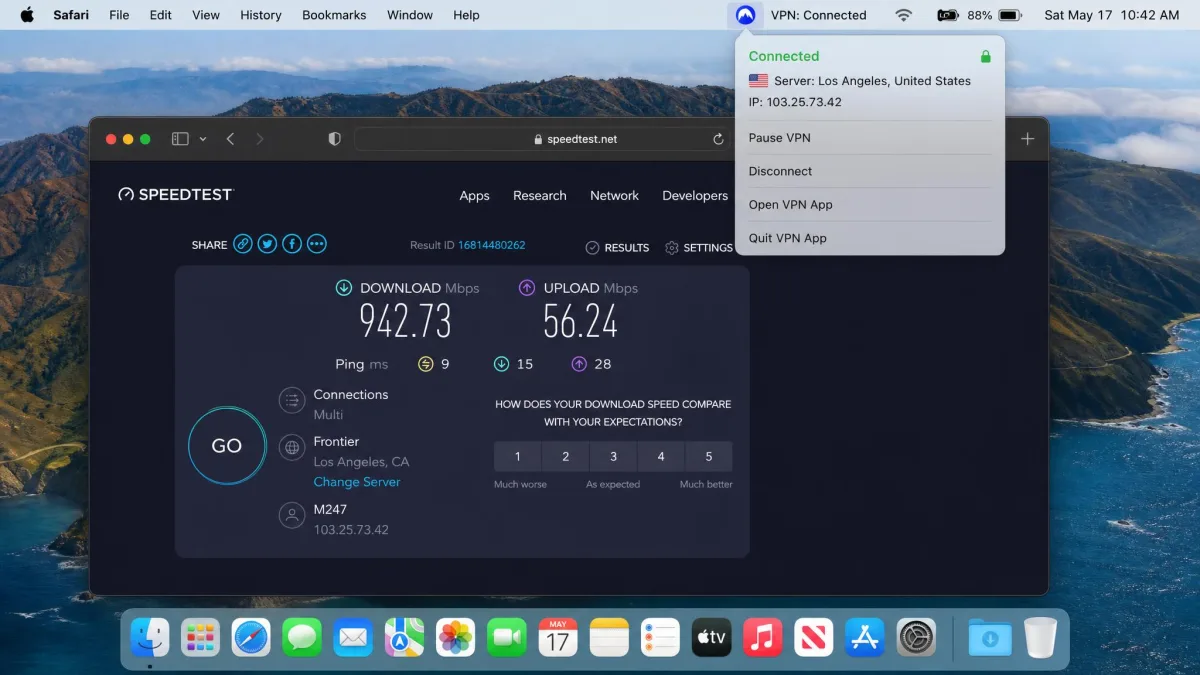Viewport: 1200px width, 675px height.
Task: Click the privacy shield icon in Safari
Action: click(335, 139)
